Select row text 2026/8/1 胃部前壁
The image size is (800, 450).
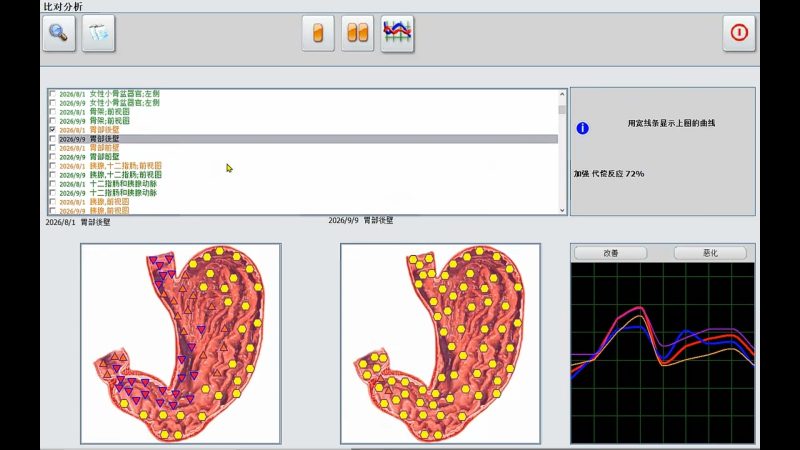pyautogui.click(x=89, y=148)
